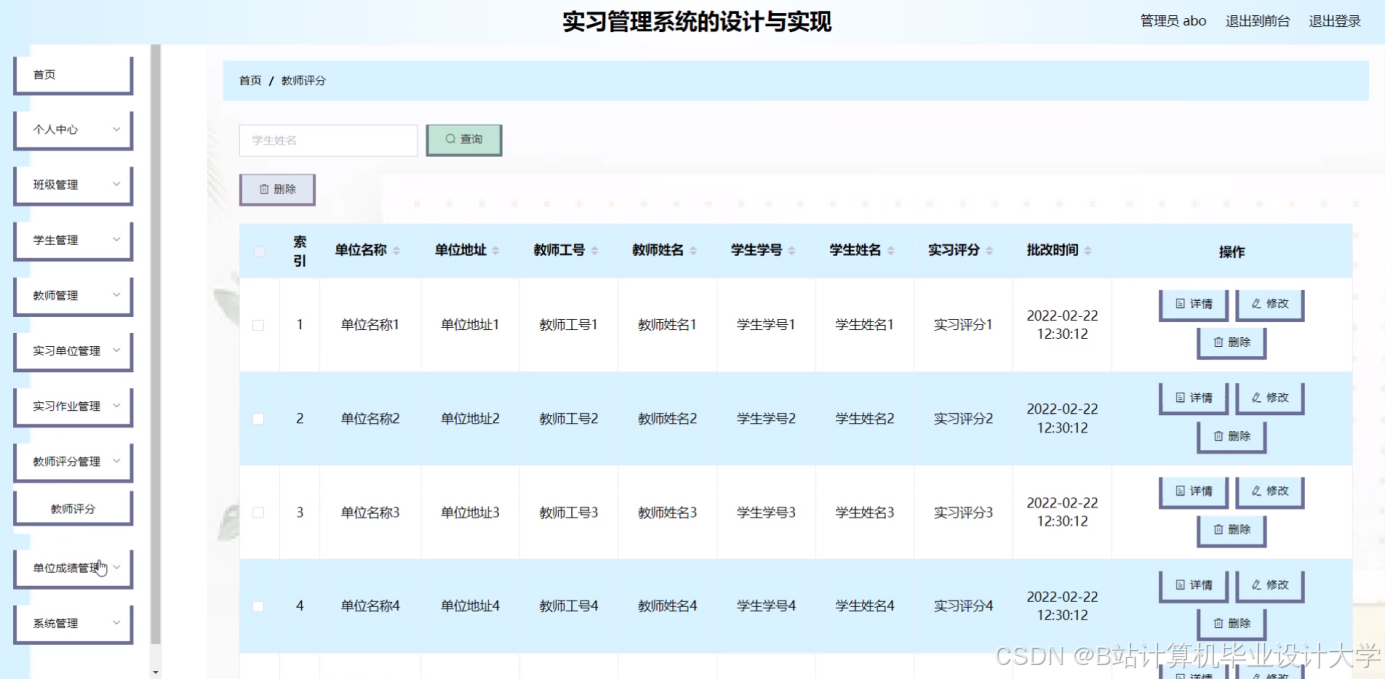
Task: Click the sidebar scroll-down arrow
Action: [155, 672]
